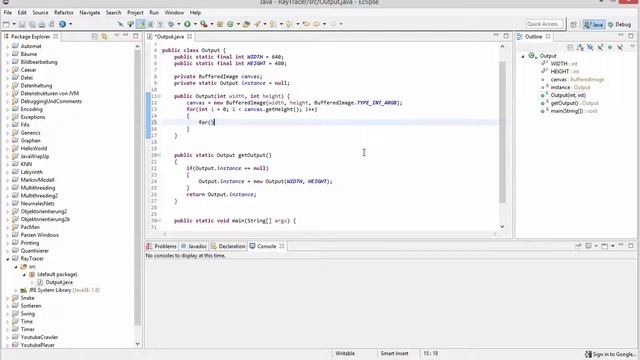Click the editor vertical scrollbar
The image size is (640, 360).
tap(502, 132)
